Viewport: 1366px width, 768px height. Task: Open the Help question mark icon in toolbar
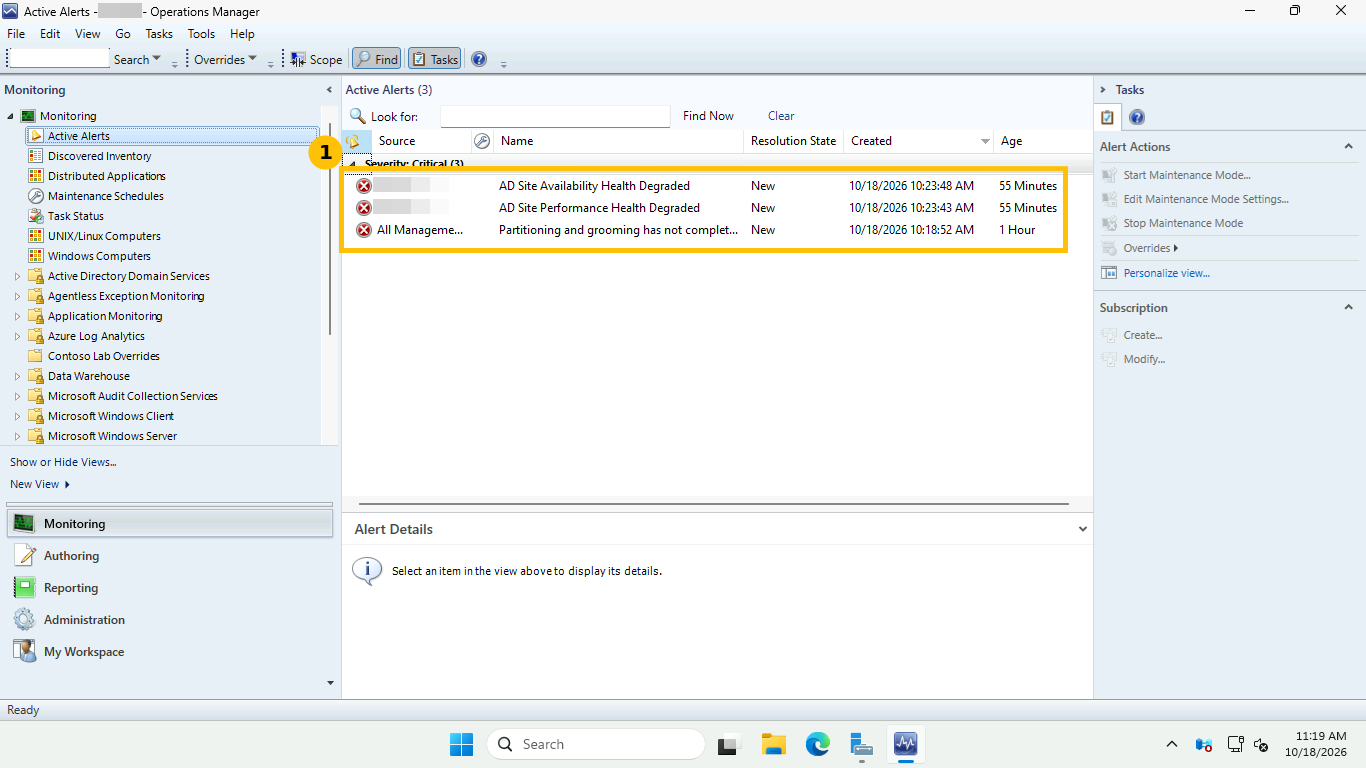click(x=479, y=59)
